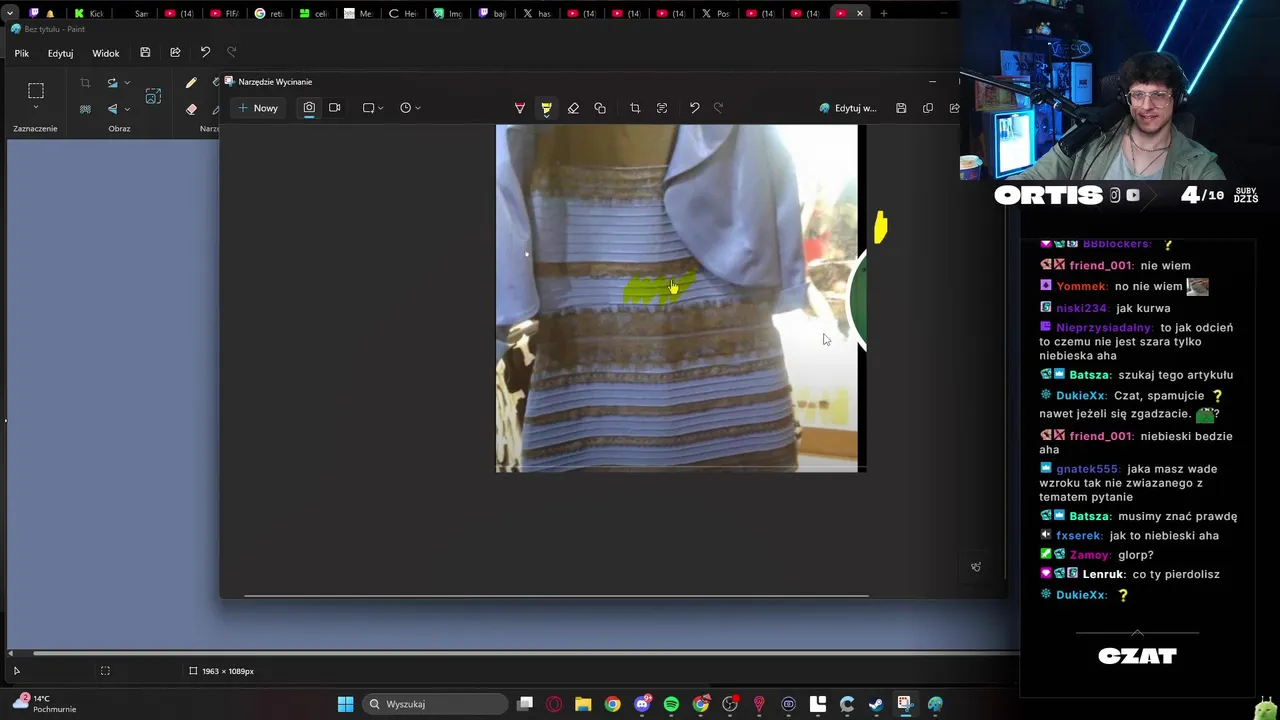The height and width of the screenshot is (720, 1280).
Task: Click the Nowy button in Snipping Tool
Action: (258, 108)
